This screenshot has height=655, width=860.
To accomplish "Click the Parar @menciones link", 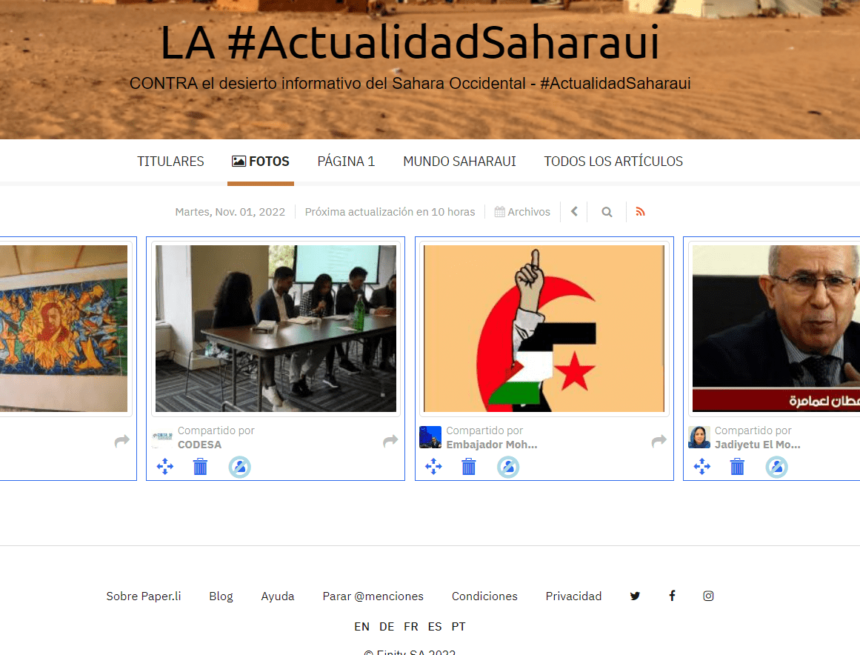I will (x=373, y=595).
